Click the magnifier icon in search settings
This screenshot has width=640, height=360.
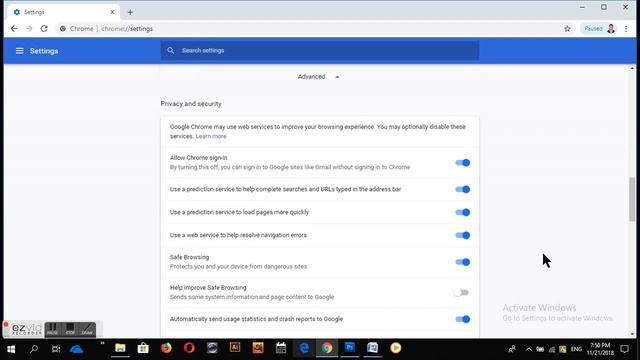pos(171,51)
